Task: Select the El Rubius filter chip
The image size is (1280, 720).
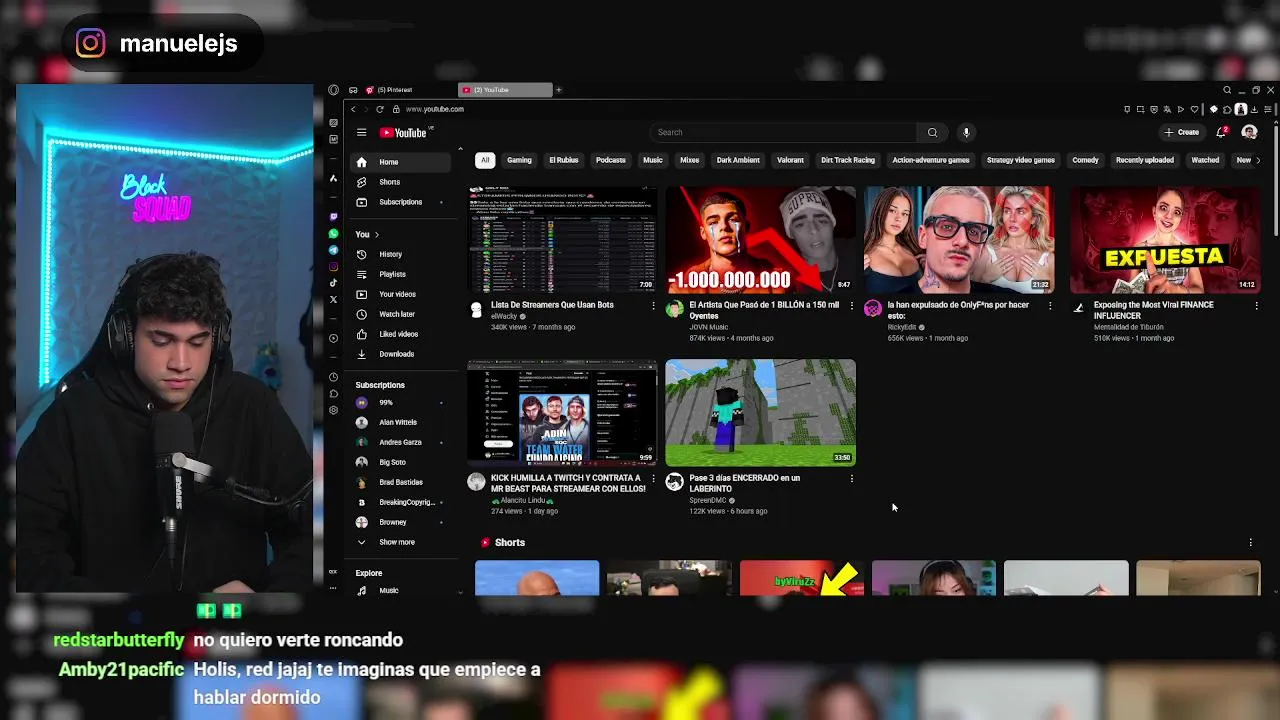Action: pyautogui.click(x=564, y=160)
